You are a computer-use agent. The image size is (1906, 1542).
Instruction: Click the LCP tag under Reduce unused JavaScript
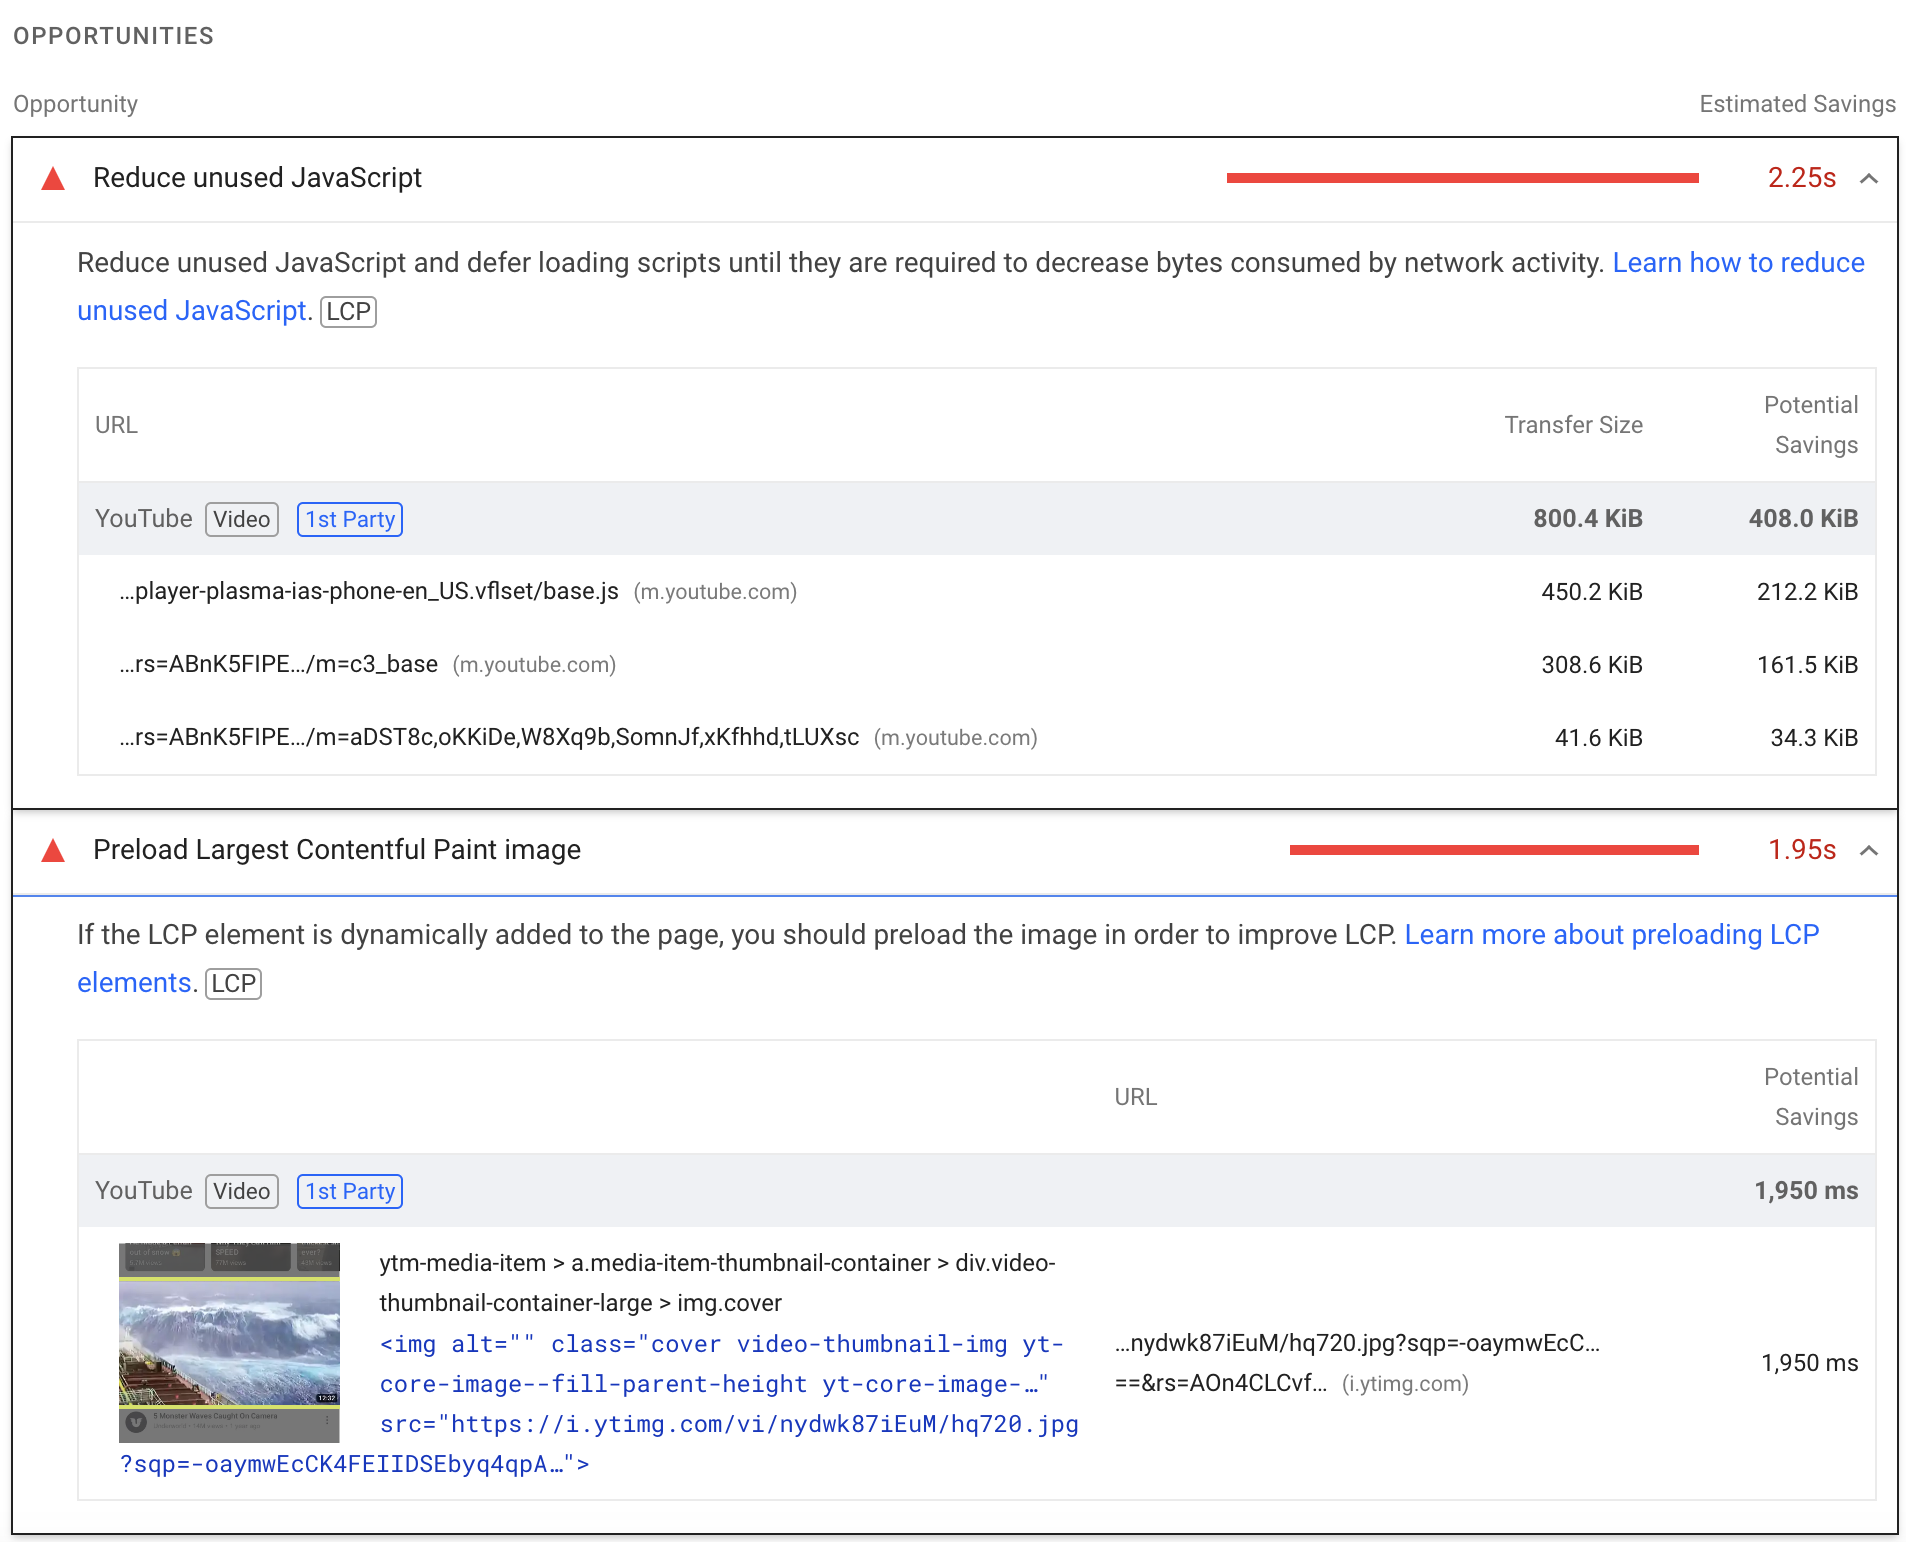point(348,311)
